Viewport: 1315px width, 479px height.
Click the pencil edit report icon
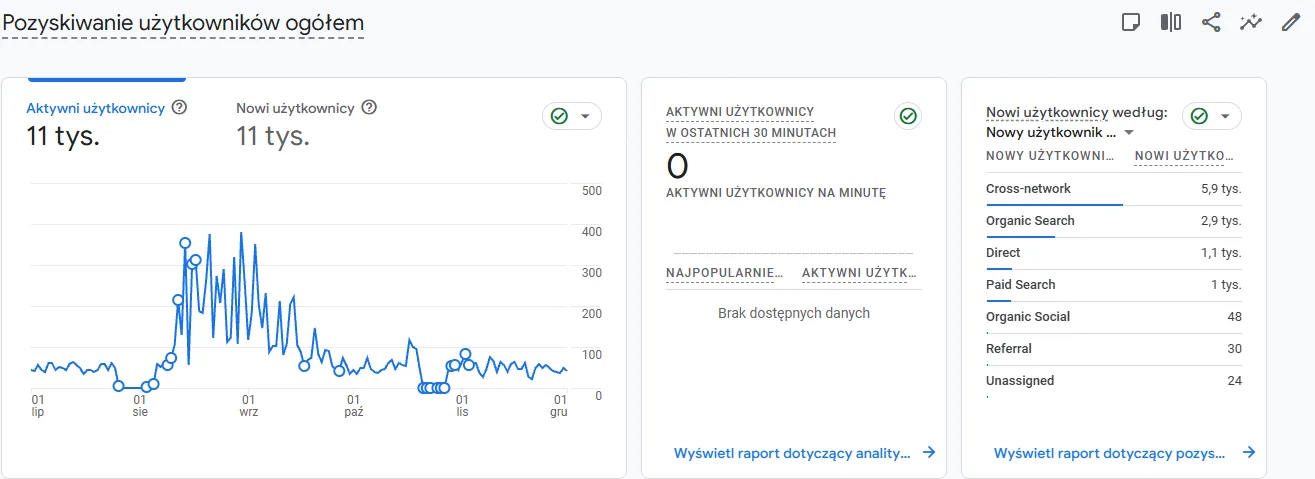click(1291, 22)
